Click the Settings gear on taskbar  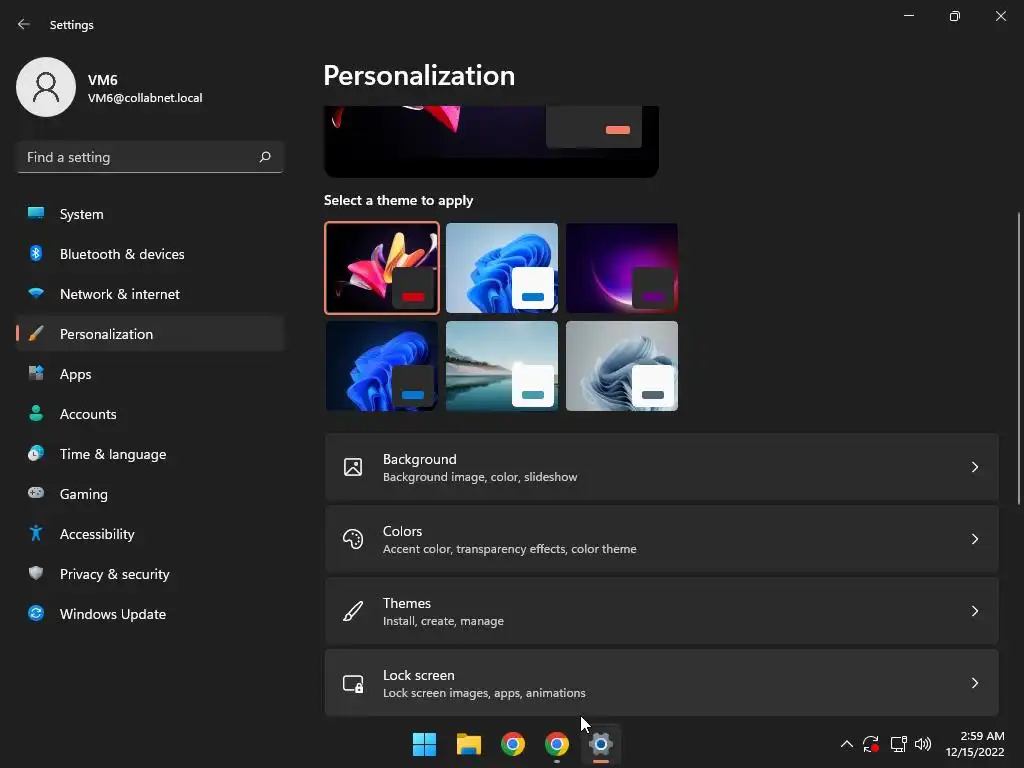click(x=601, y=744)
